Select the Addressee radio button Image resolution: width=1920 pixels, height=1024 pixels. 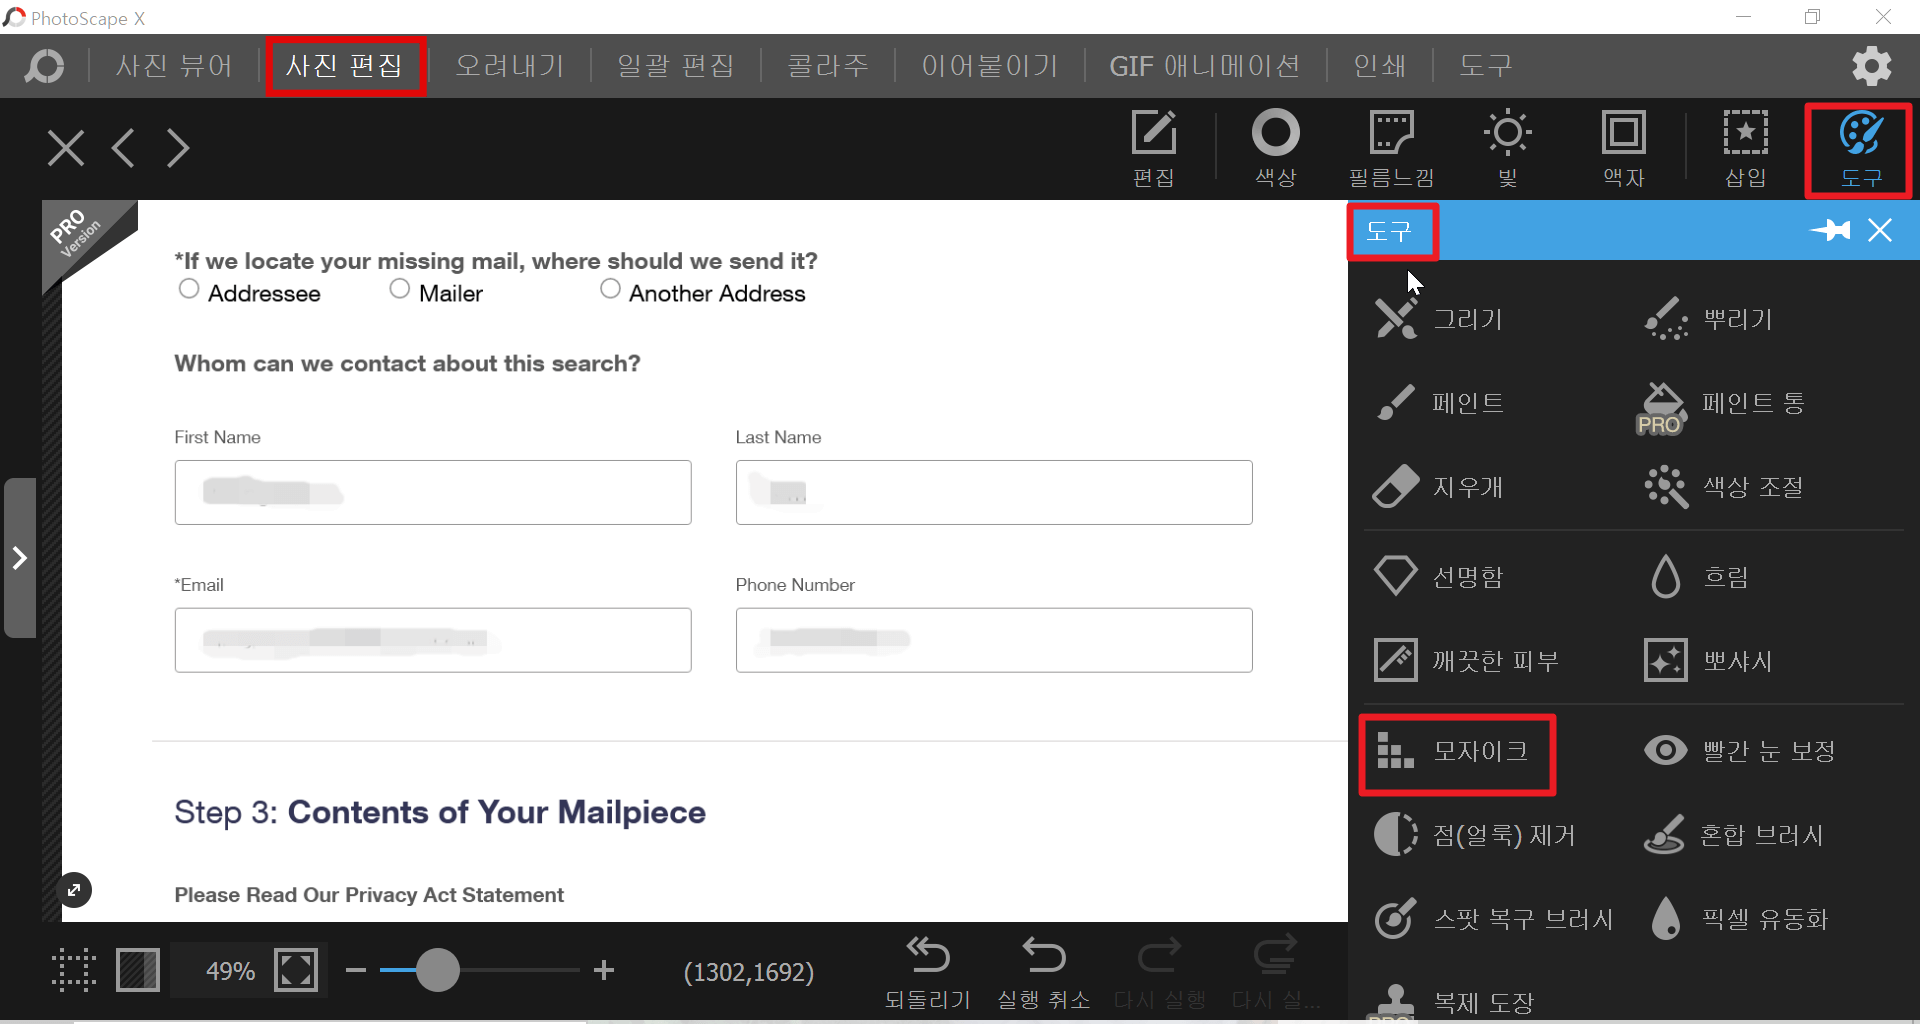189,289
